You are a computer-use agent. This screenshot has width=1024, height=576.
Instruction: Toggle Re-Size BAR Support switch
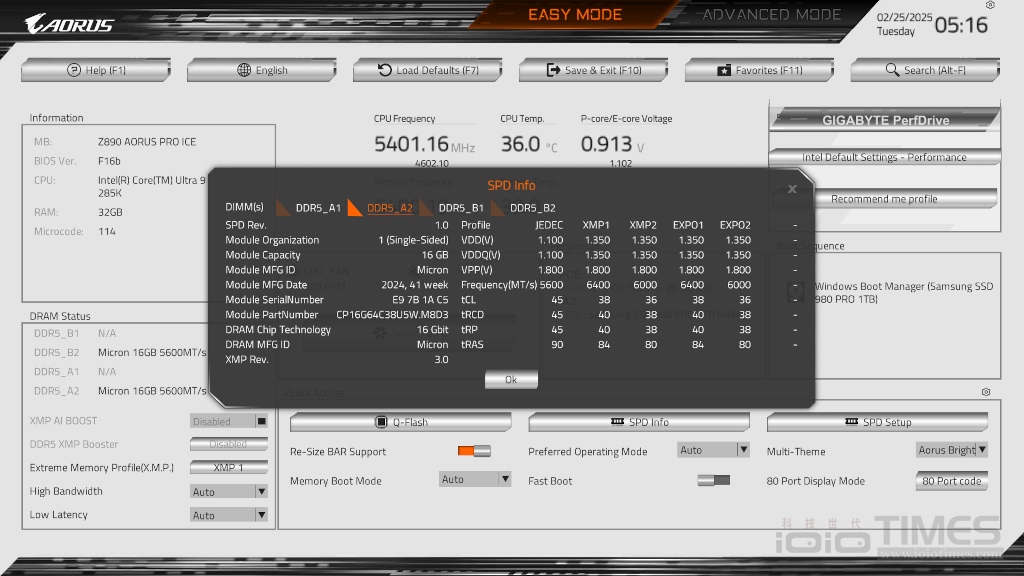[474, 451]
